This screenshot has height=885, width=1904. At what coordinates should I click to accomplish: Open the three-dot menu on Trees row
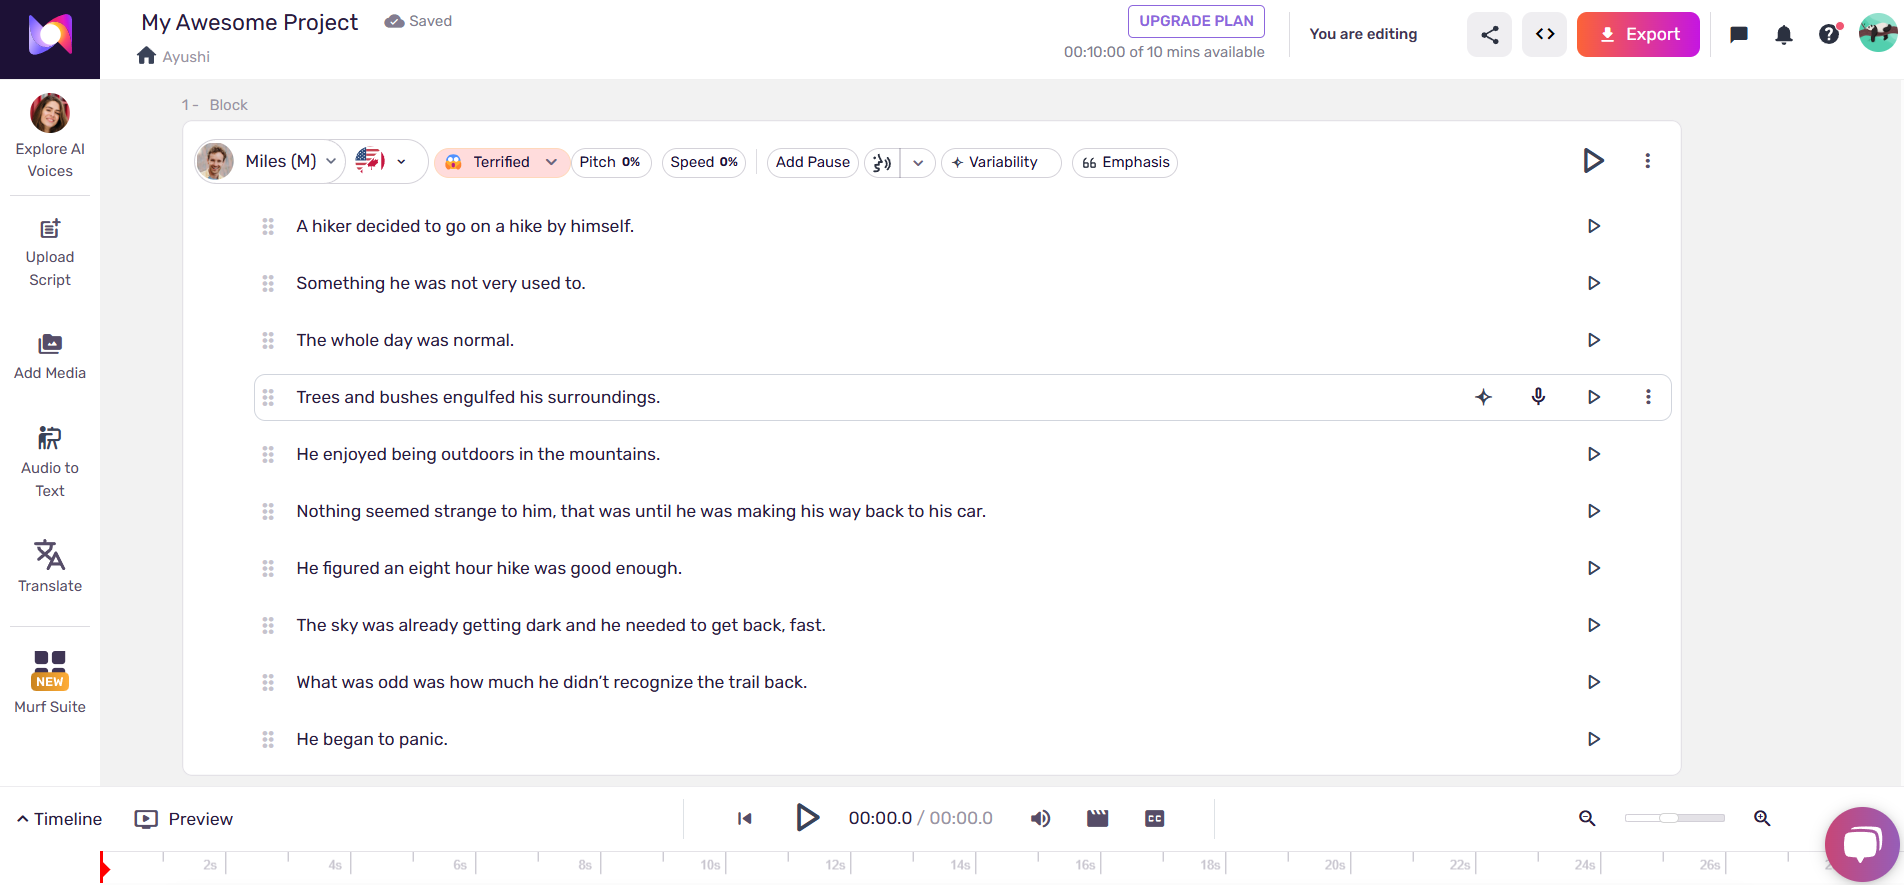pos(1648,397)
